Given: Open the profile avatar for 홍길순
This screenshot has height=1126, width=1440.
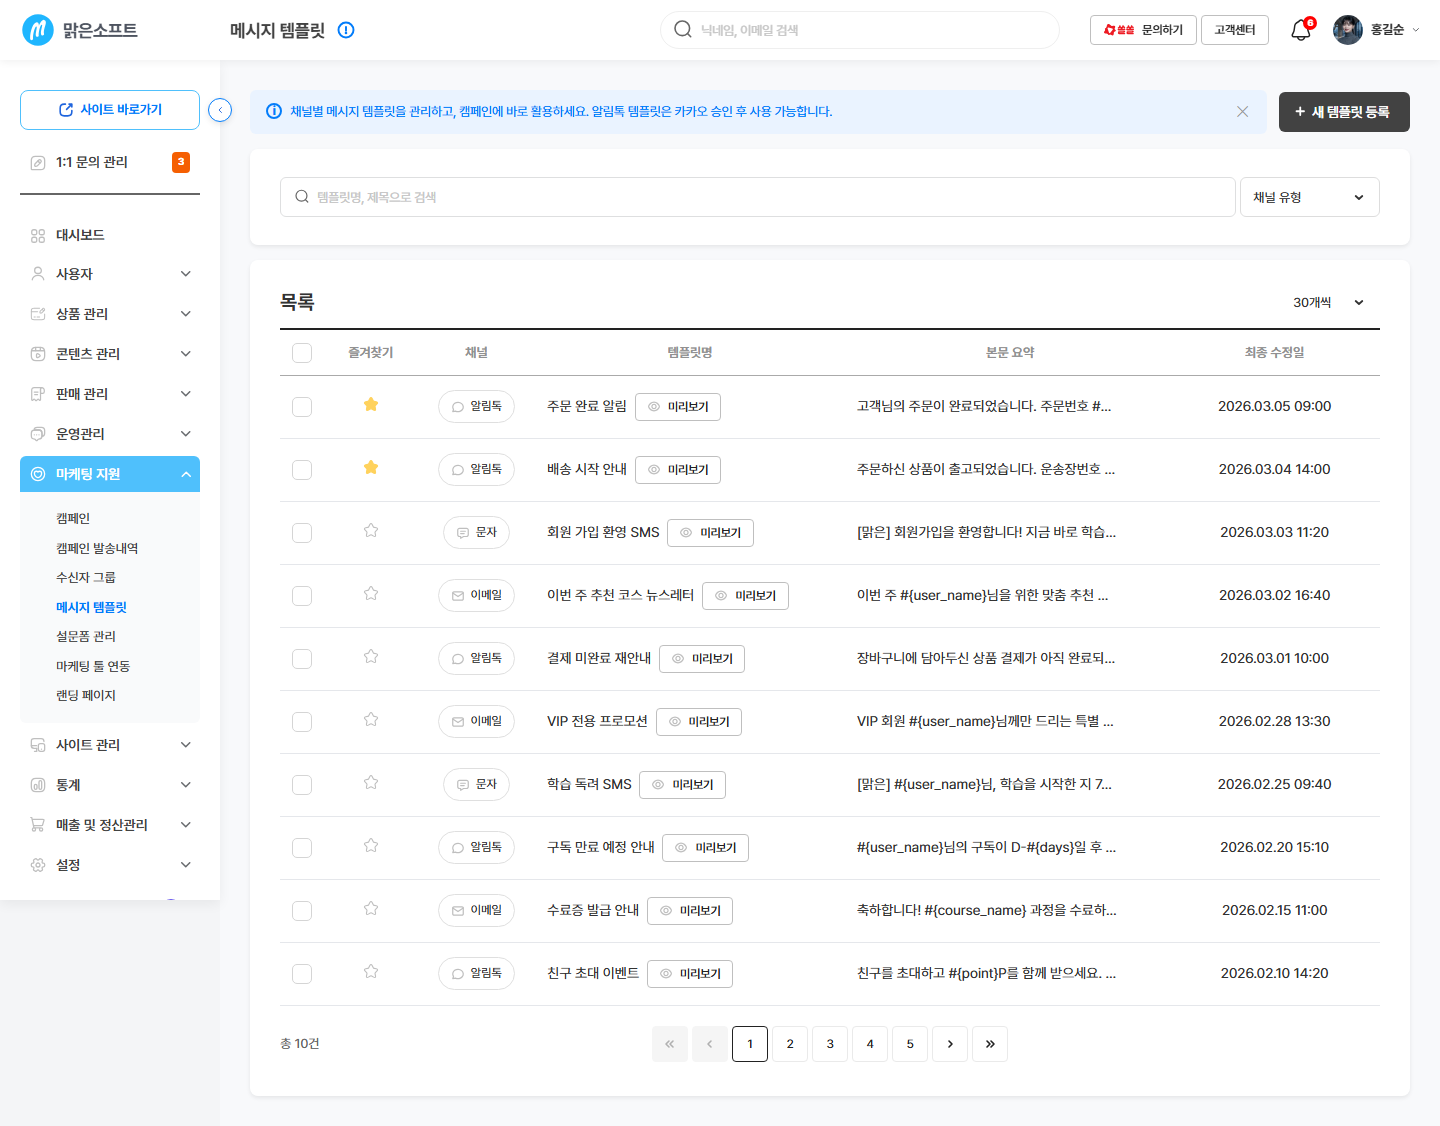Looking at the screenshot, I should tap(1347, 30).
